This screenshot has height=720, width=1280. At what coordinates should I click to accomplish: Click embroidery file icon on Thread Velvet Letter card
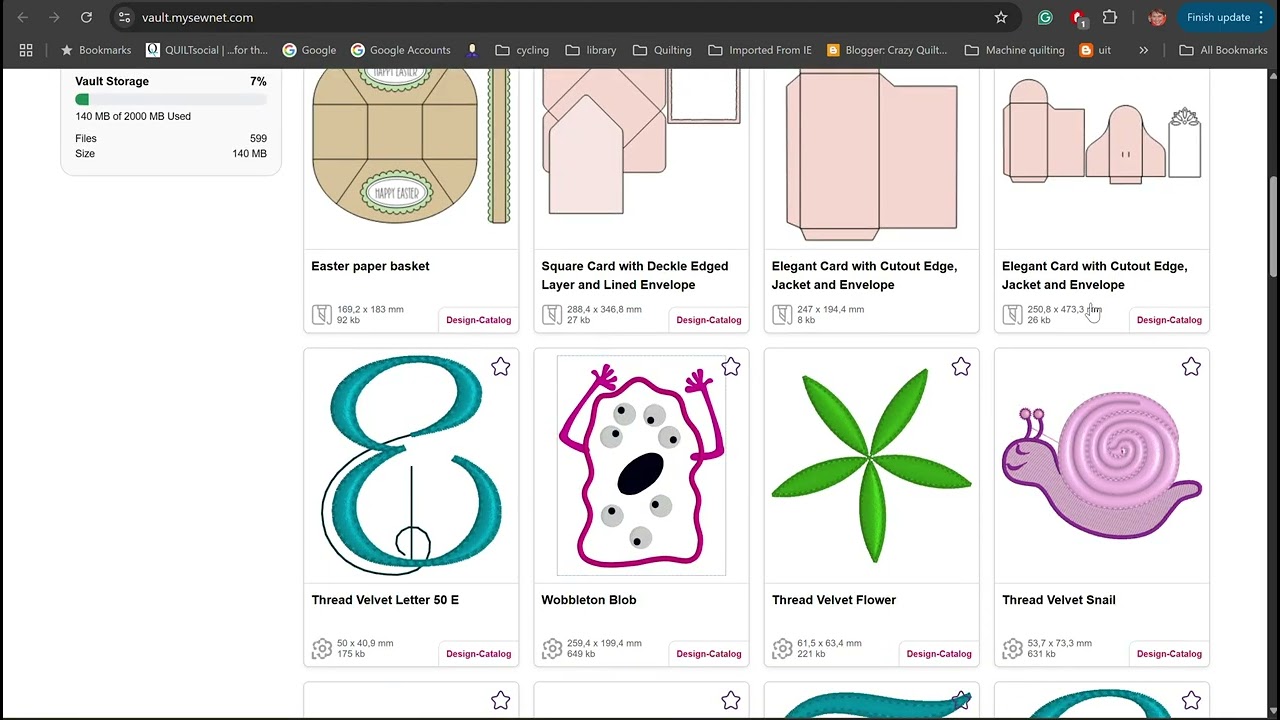click(x=322, y=649)
